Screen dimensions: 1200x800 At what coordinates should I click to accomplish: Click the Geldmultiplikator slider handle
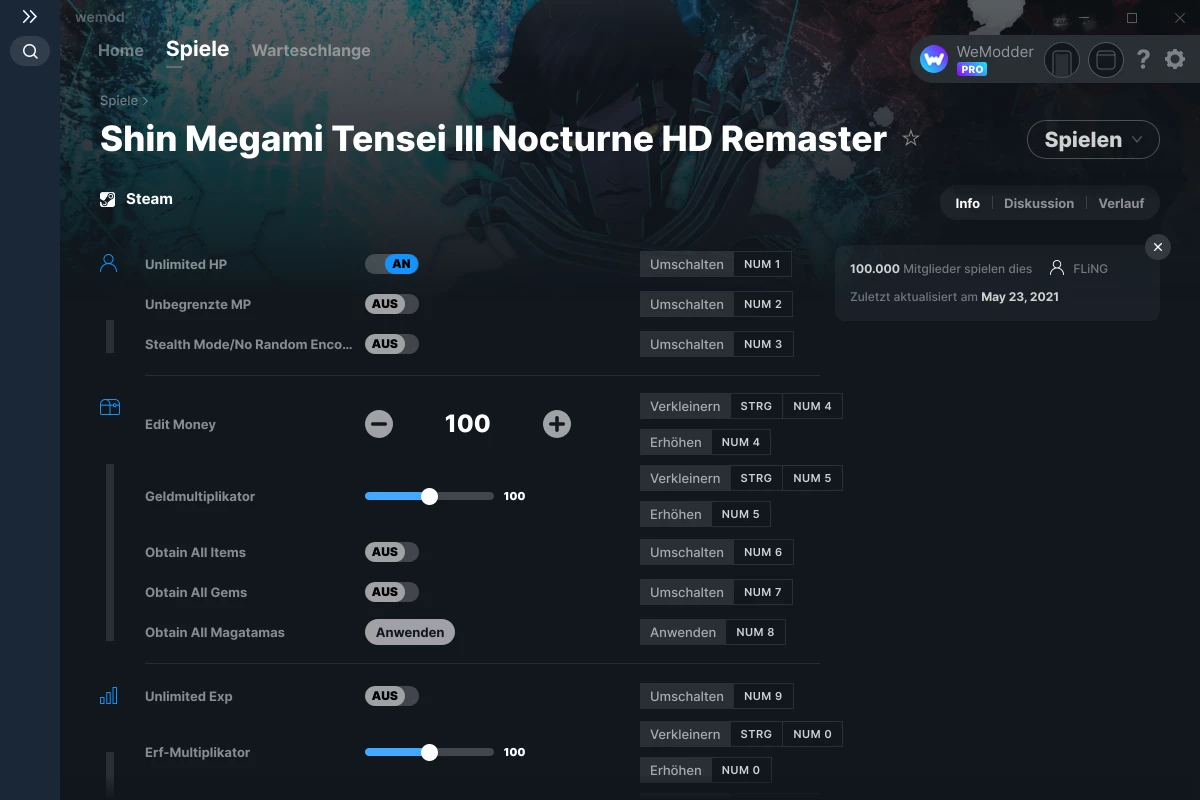coord(430,495)
